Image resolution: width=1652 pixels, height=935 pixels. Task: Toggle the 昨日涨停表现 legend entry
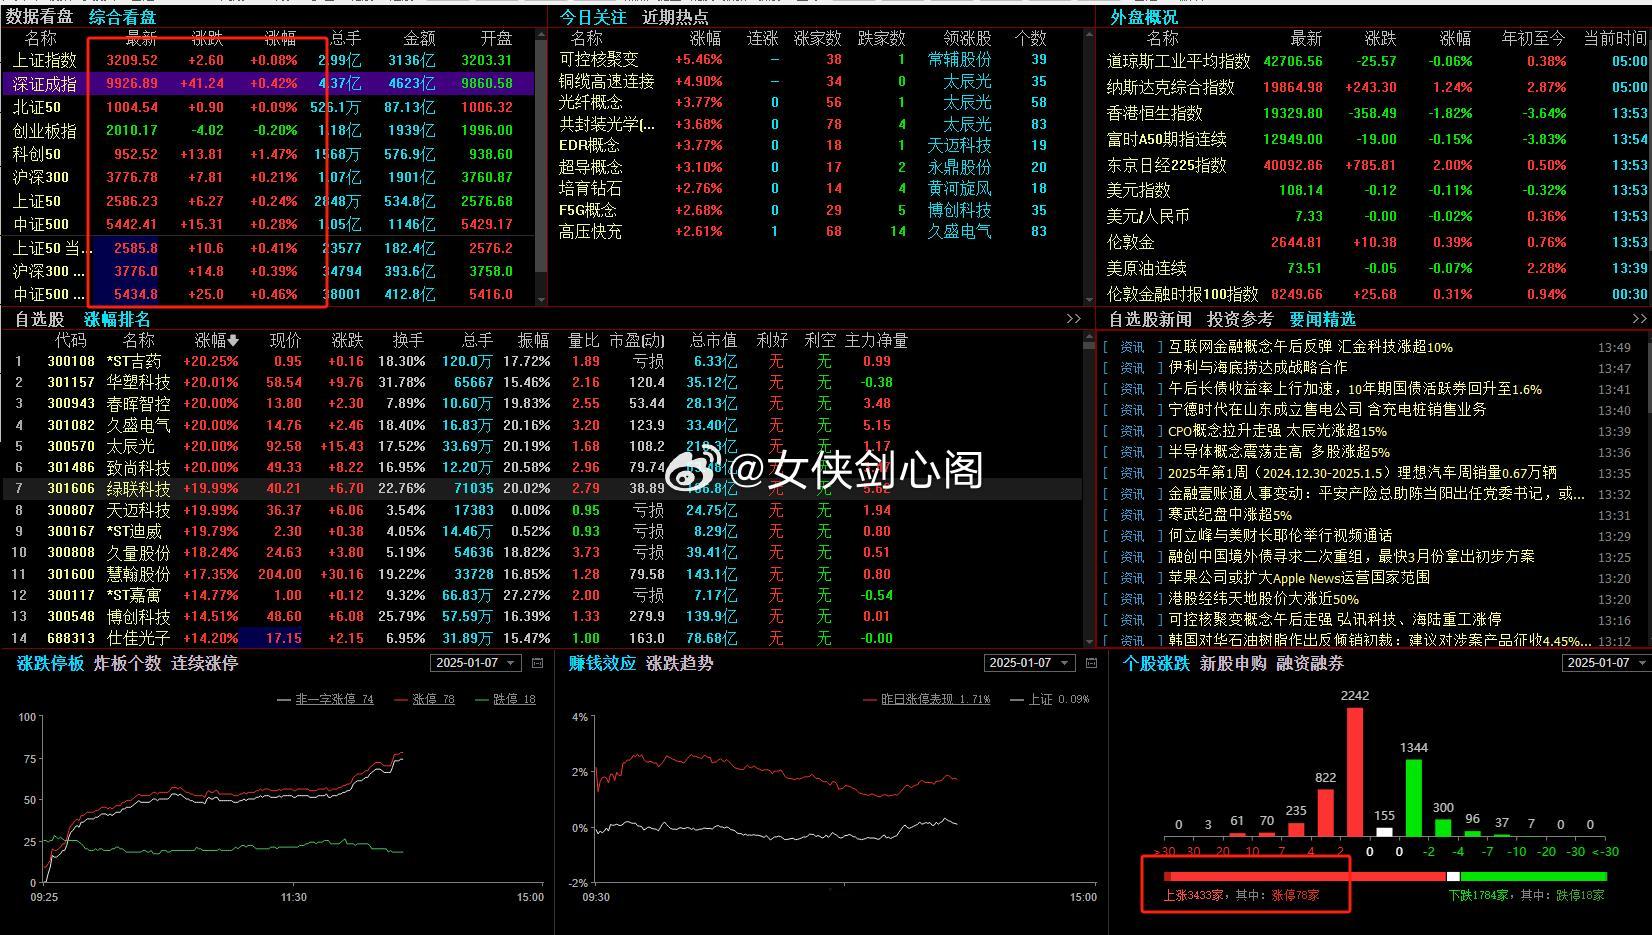pos(927,699)
